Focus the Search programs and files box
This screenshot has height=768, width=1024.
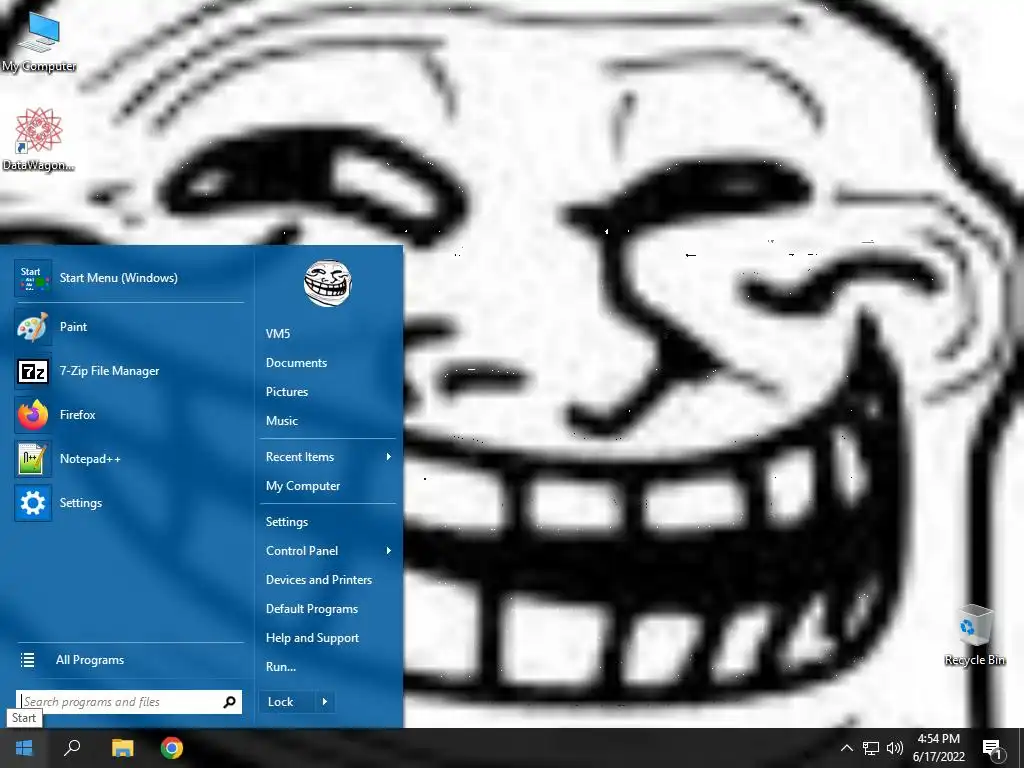pyautogui.click(x=129, y=702)
